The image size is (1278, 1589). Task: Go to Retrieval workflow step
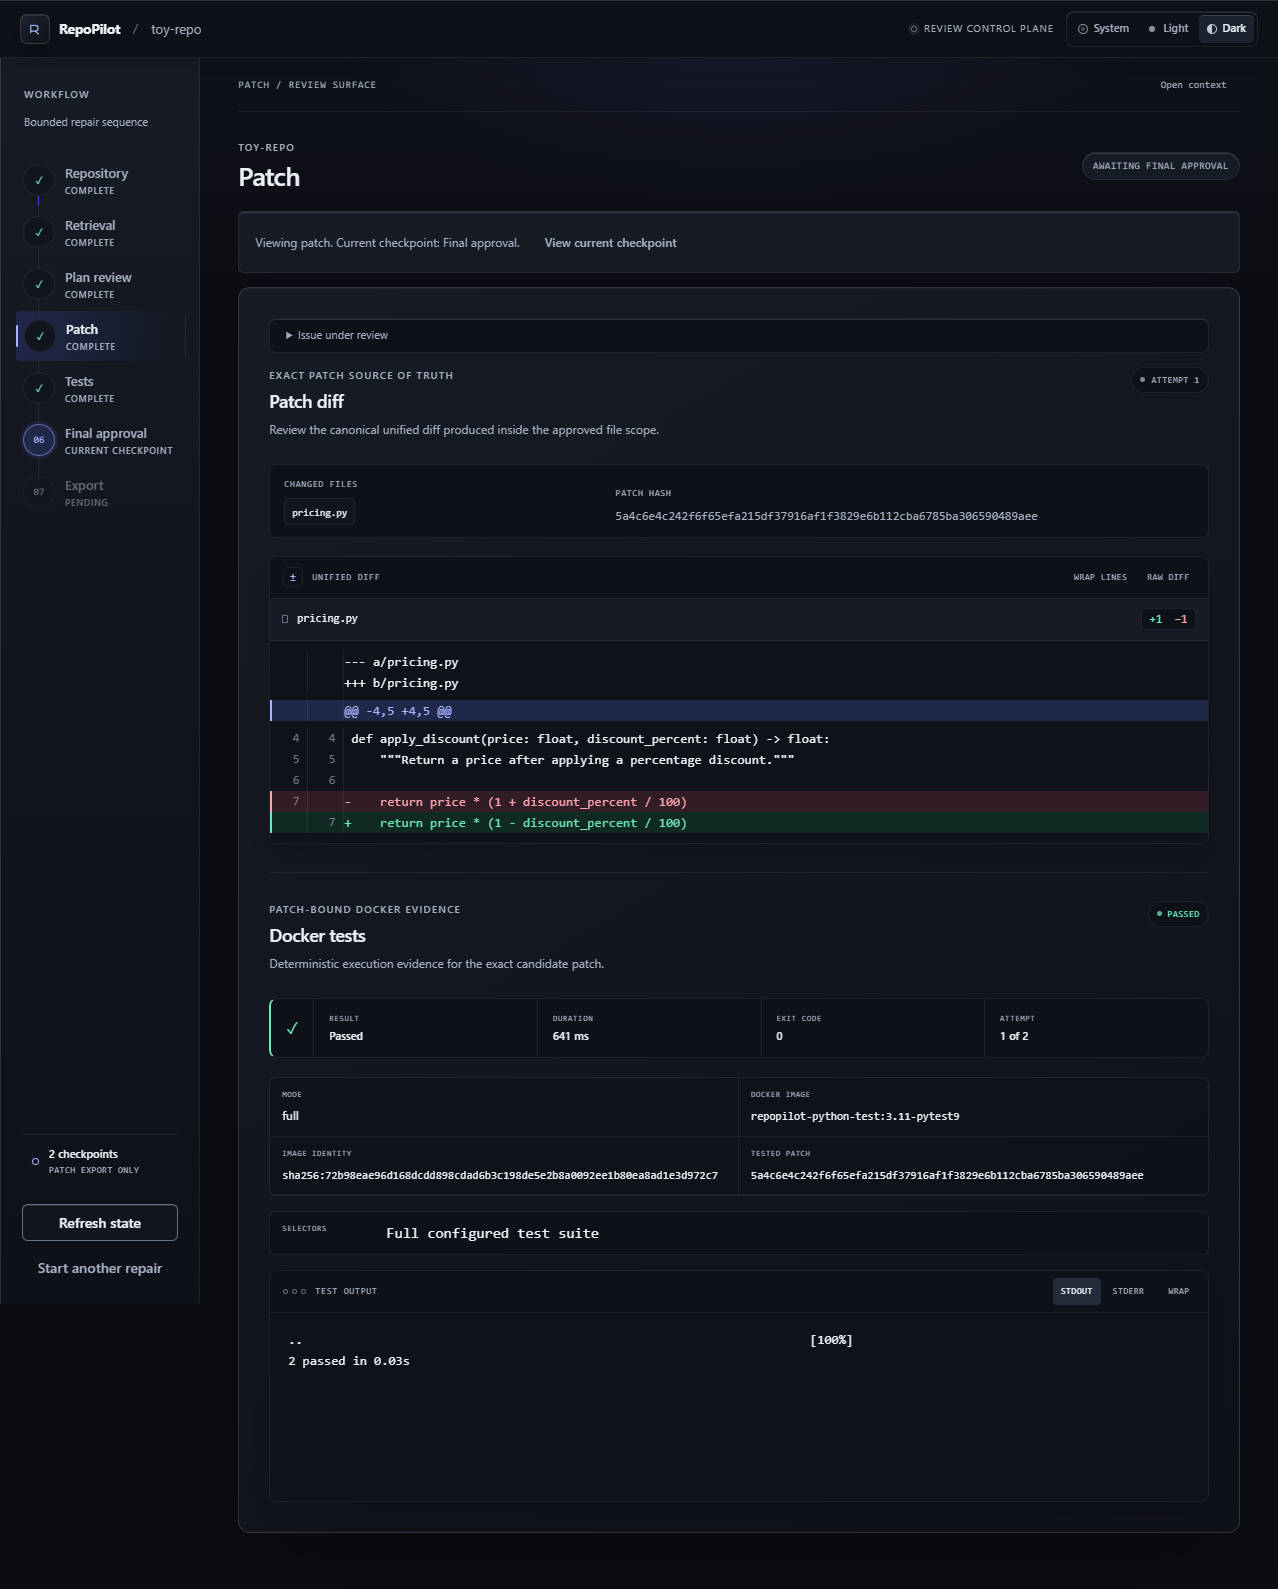pos(100,232)
